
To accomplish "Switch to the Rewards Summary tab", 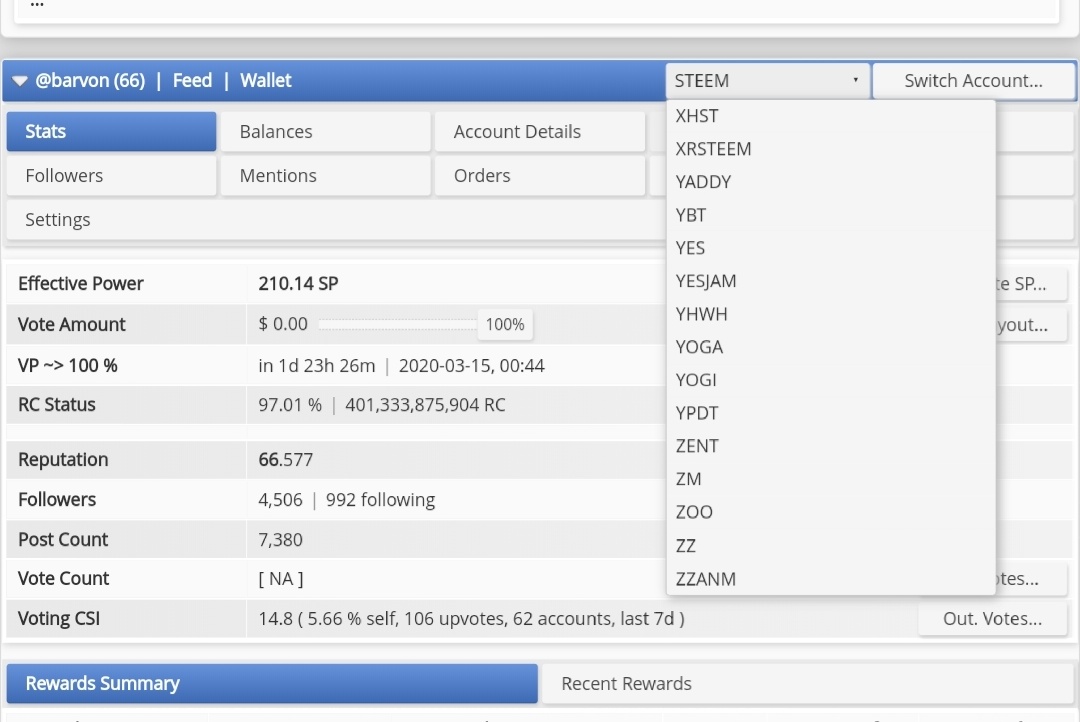I will (272, 683).
